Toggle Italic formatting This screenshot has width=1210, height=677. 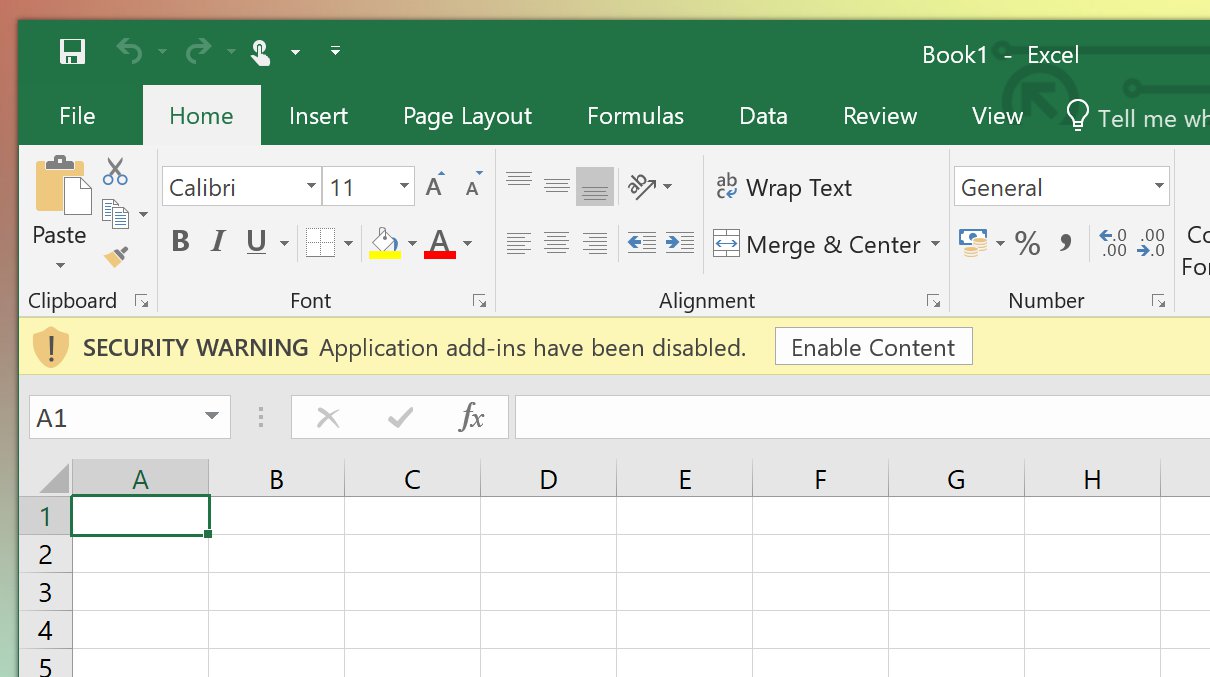click(217, 241)
